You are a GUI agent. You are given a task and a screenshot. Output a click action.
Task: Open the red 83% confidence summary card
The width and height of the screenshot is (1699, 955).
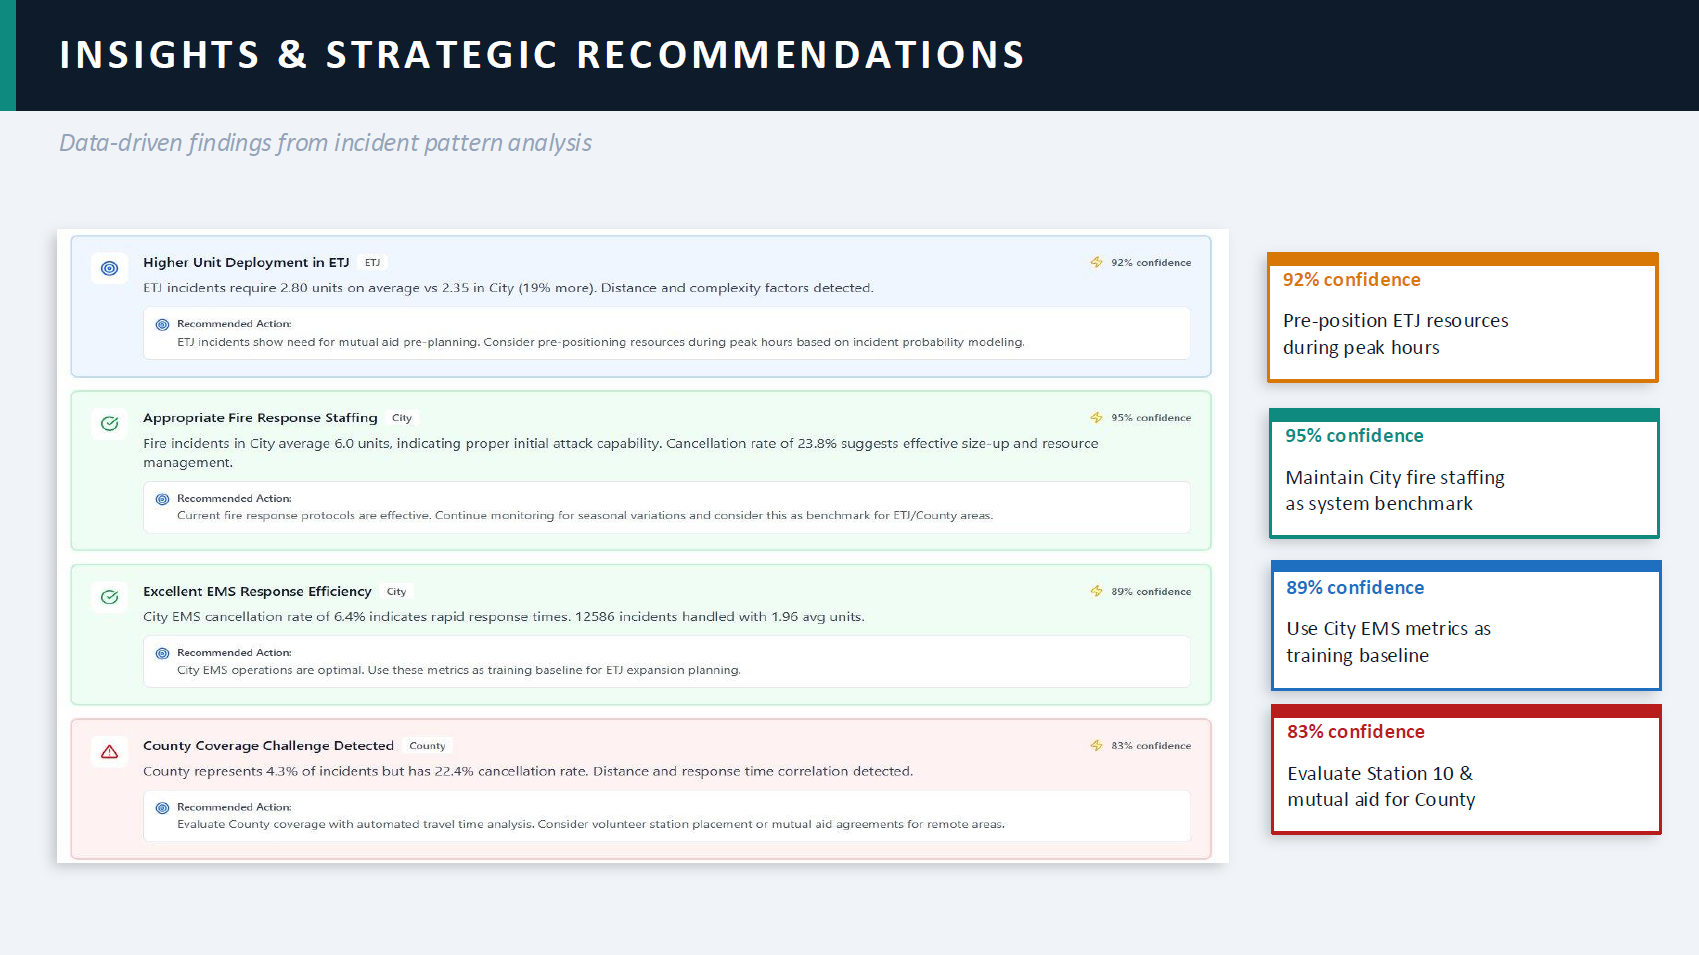[1465, 770]
